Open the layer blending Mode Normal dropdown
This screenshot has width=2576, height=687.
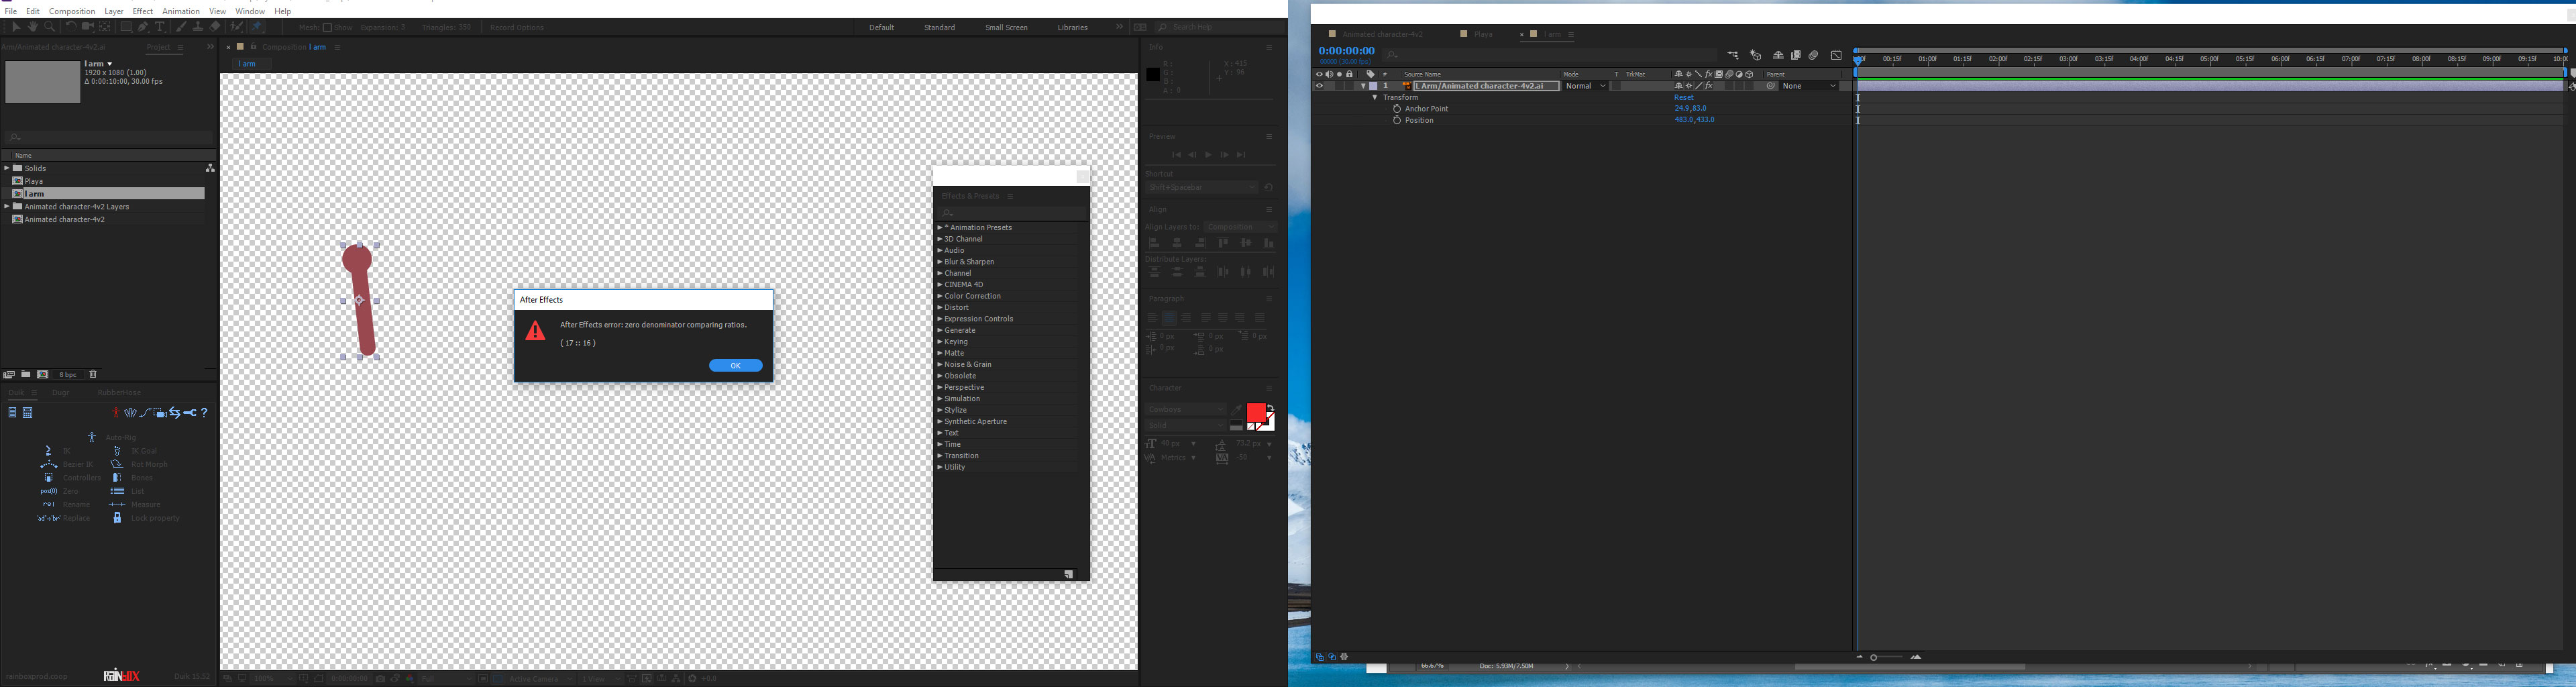1586,86
